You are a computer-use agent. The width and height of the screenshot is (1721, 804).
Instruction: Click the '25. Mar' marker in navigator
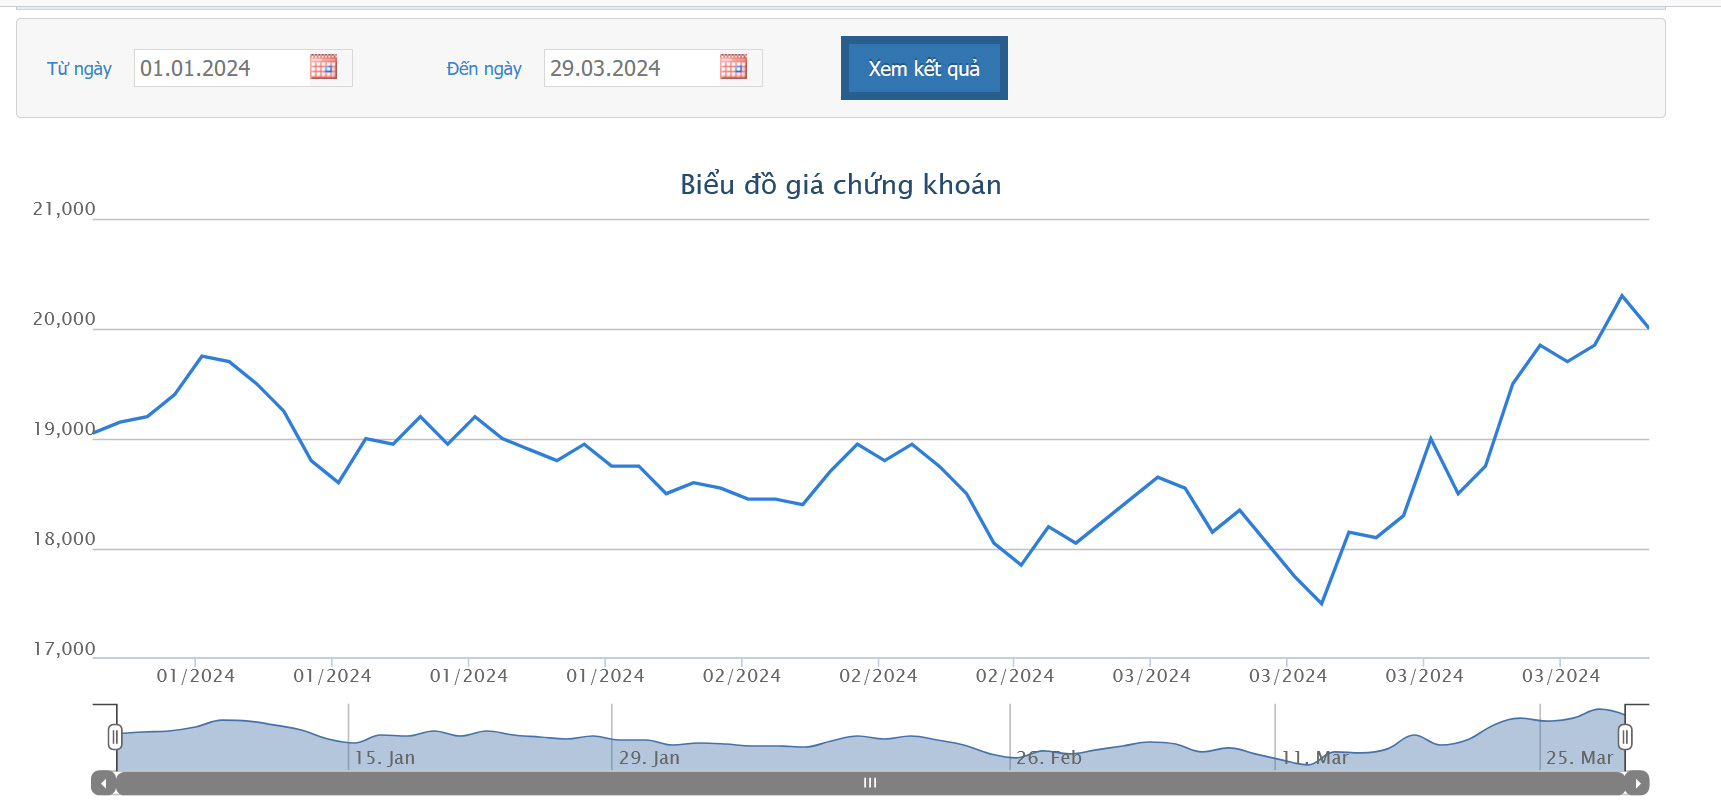point(1579,758)
